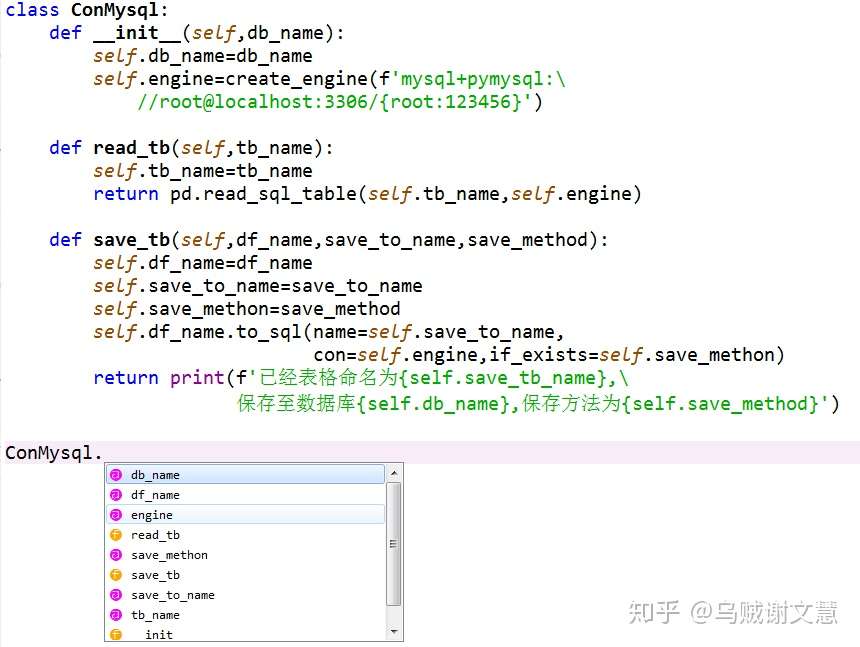Choose save_methon attribute suggestion

[245, 555]
